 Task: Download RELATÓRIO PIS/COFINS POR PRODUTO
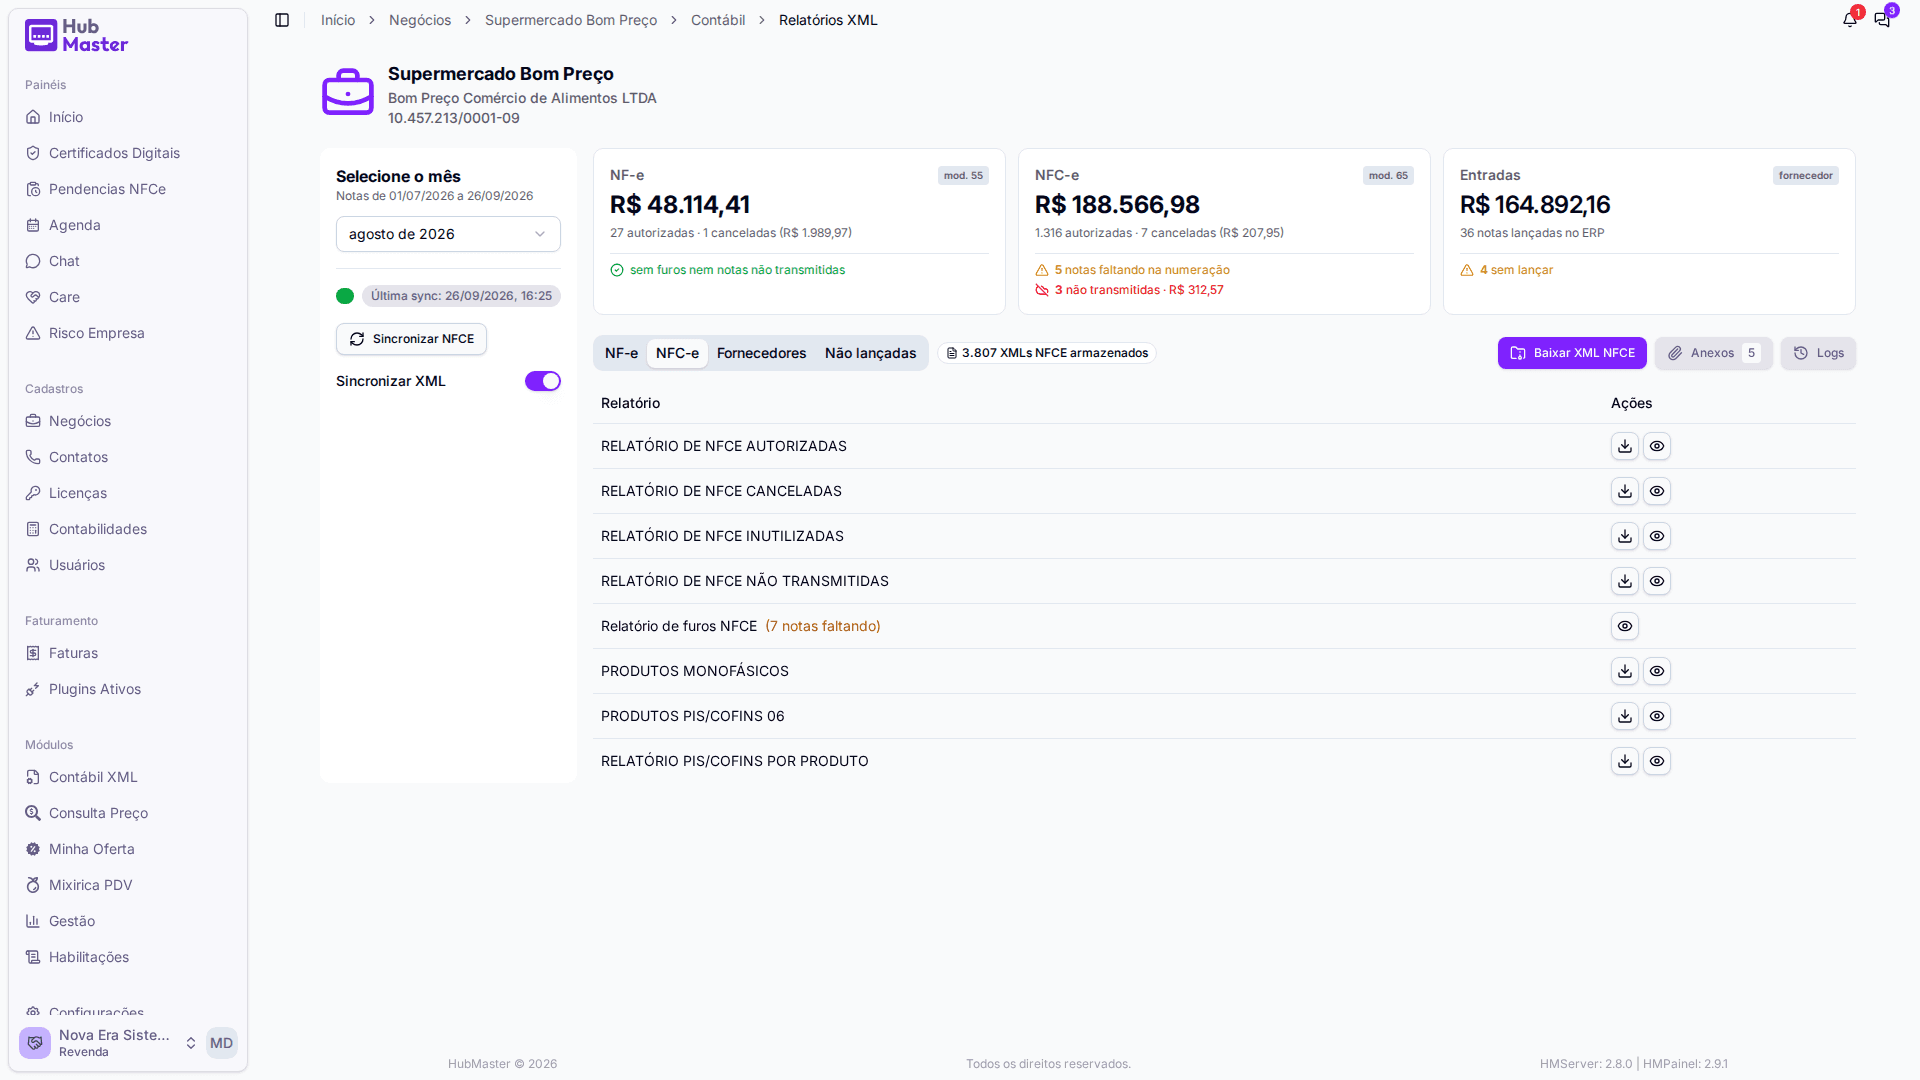pos(1625,761)
